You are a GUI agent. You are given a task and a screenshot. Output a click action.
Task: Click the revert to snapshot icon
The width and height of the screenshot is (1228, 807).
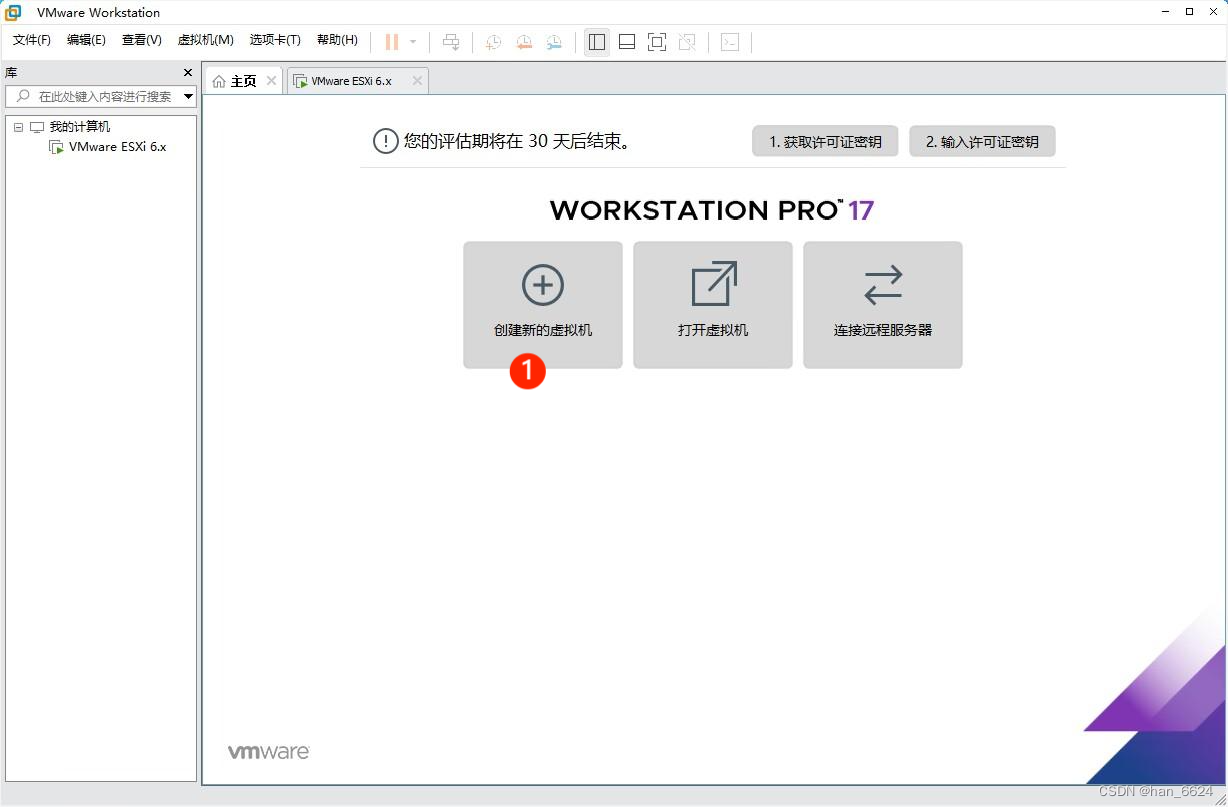coord(524,42)
